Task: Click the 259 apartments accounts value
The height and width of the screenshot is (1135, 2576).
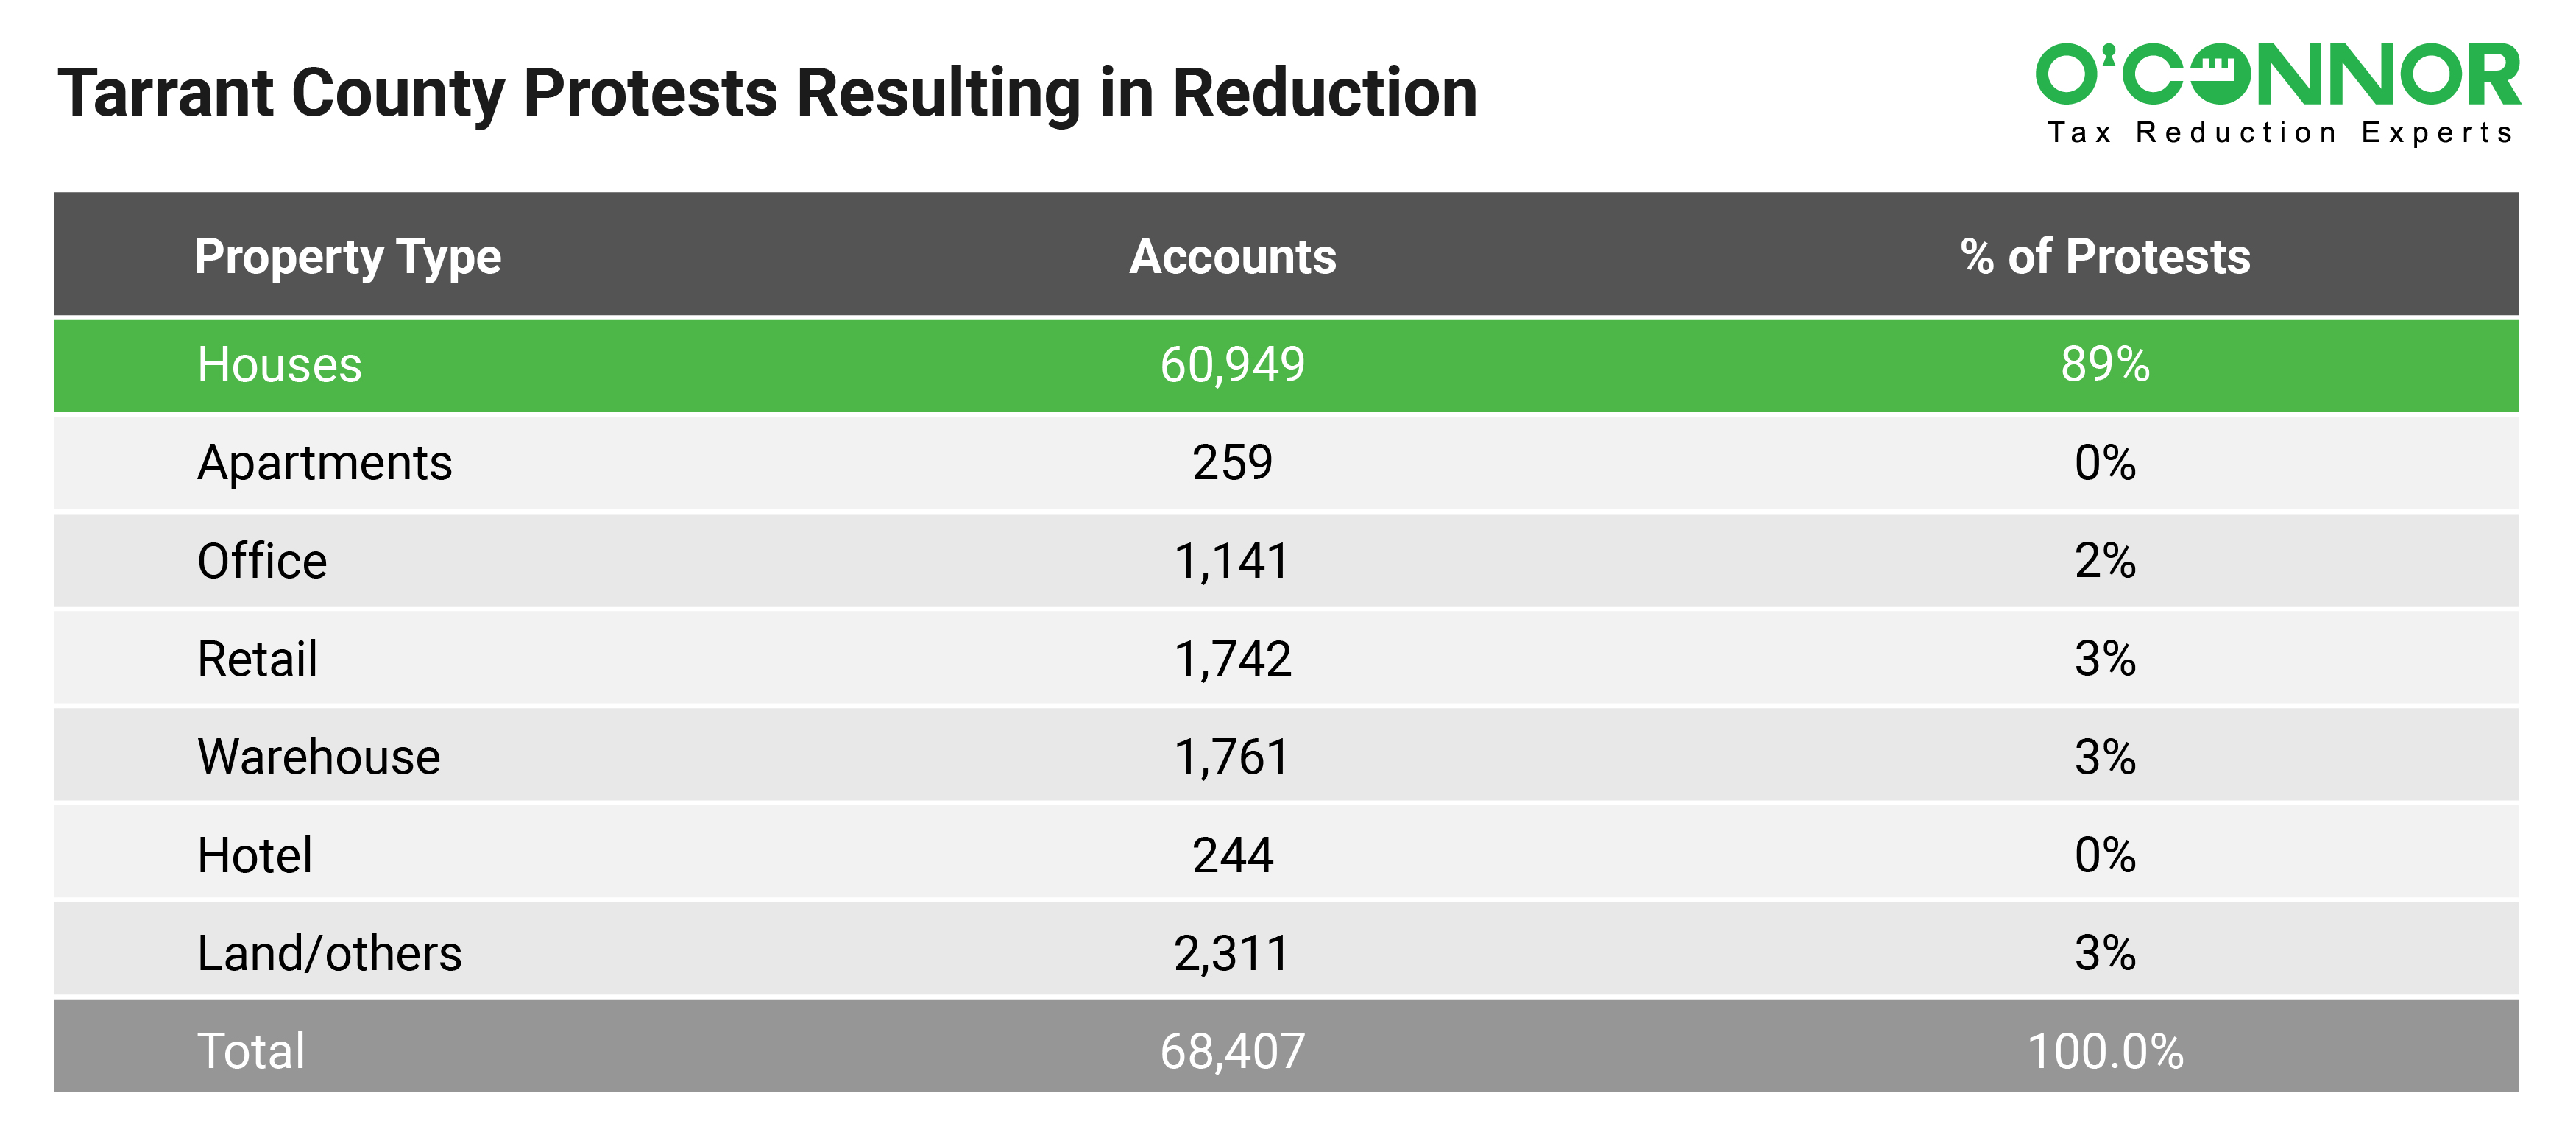Action: [x=1232, y=463]
